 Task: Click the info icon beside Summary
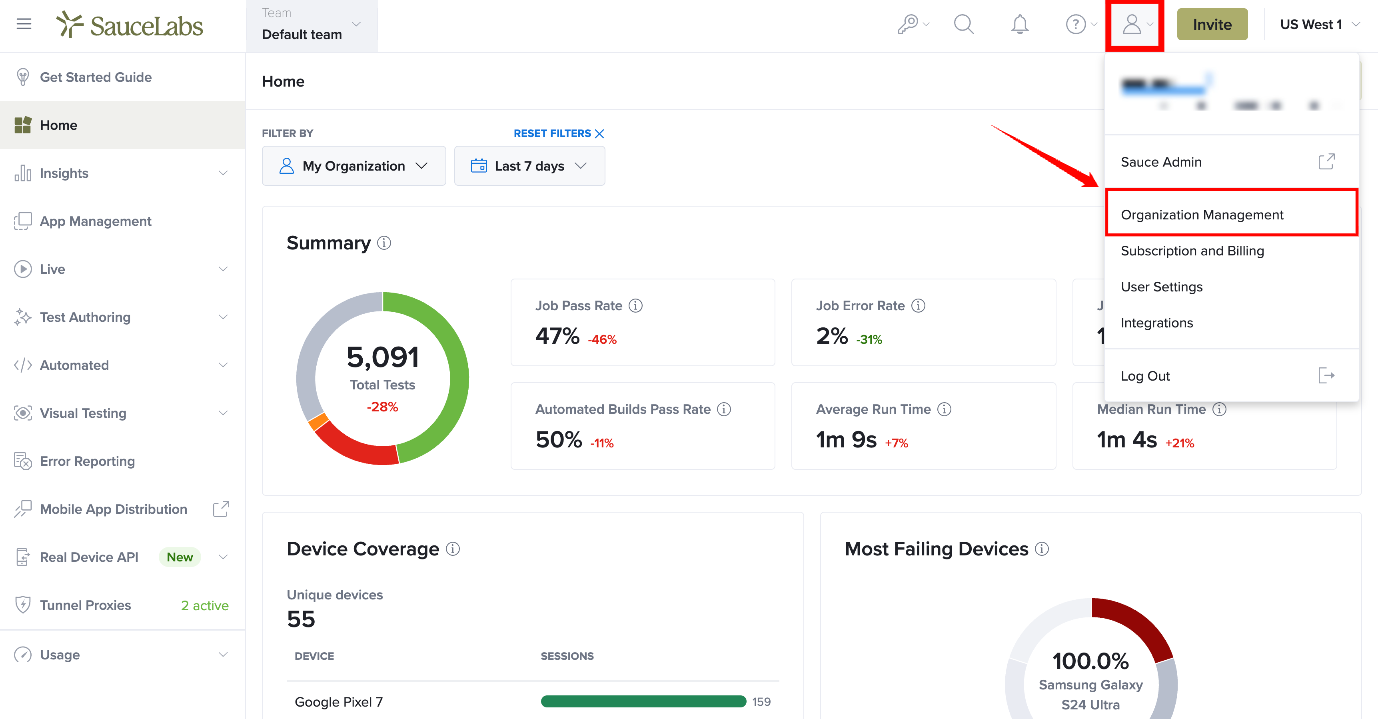point(384,243)
